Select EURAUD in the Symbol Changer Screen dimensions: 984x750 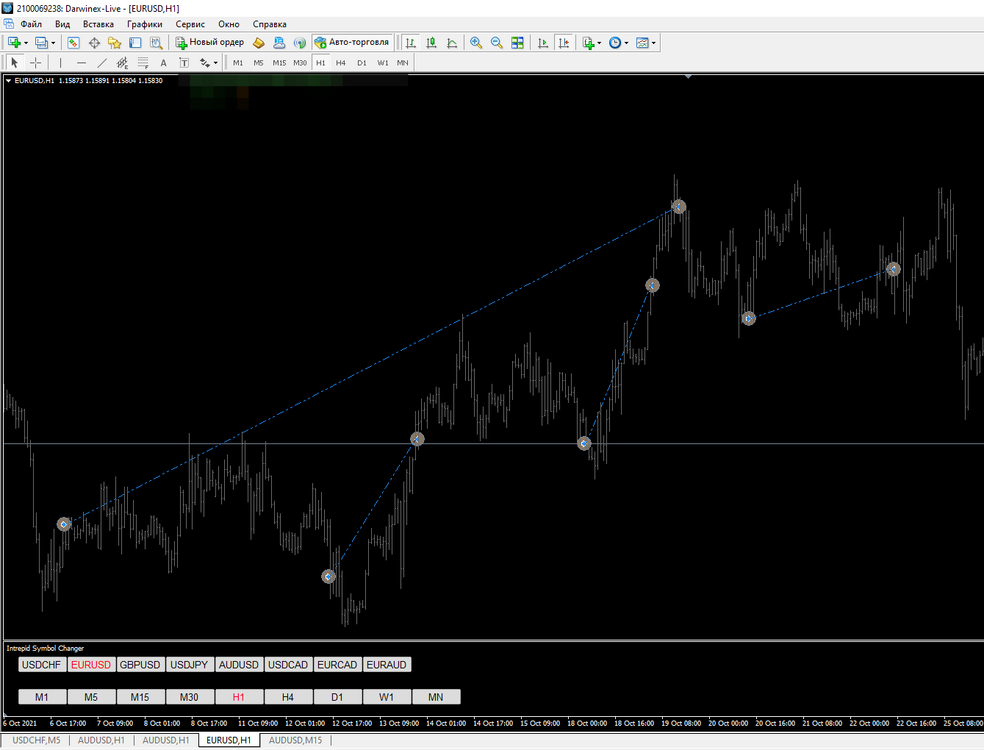(387, 665)
